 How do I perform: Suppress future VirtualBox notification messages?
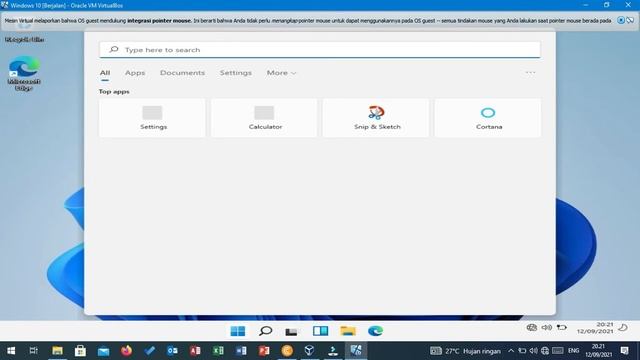tap(630, 20)
